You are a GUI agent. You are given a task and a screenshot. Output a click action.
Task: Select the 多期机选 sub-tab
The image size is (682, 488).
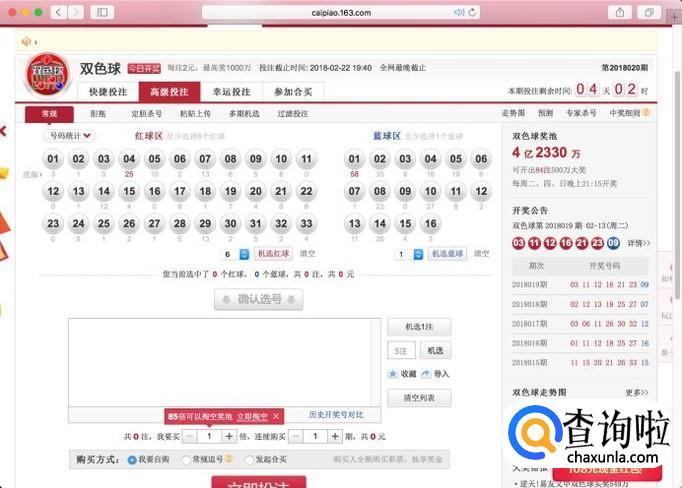pyautogui.click(x=244, y=114)
